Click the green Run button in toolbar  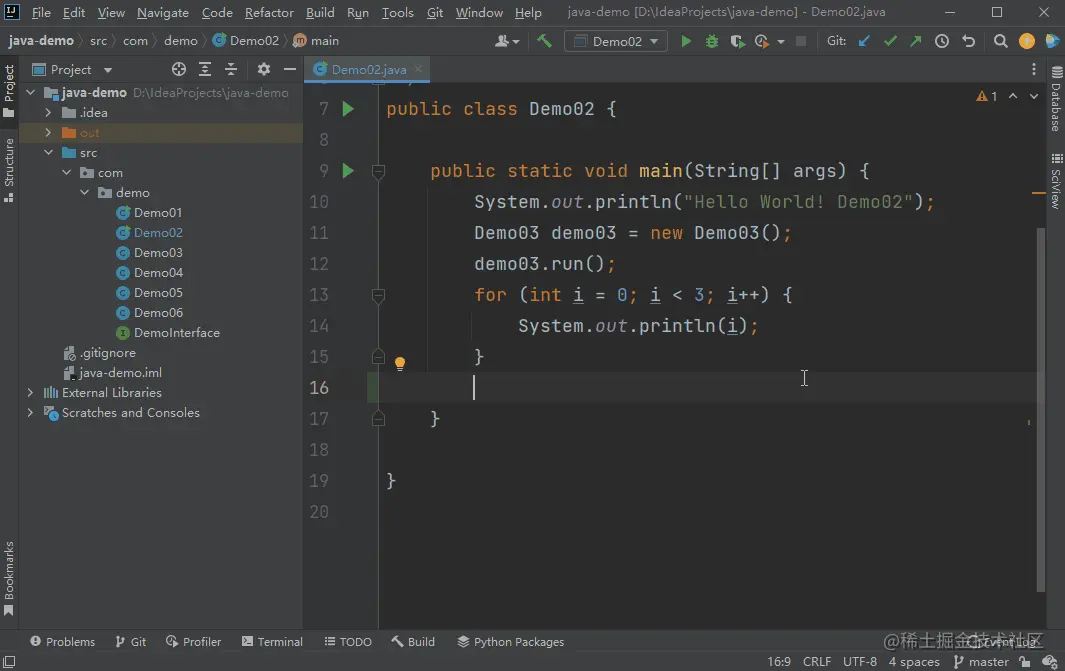[x=686, y=41]
